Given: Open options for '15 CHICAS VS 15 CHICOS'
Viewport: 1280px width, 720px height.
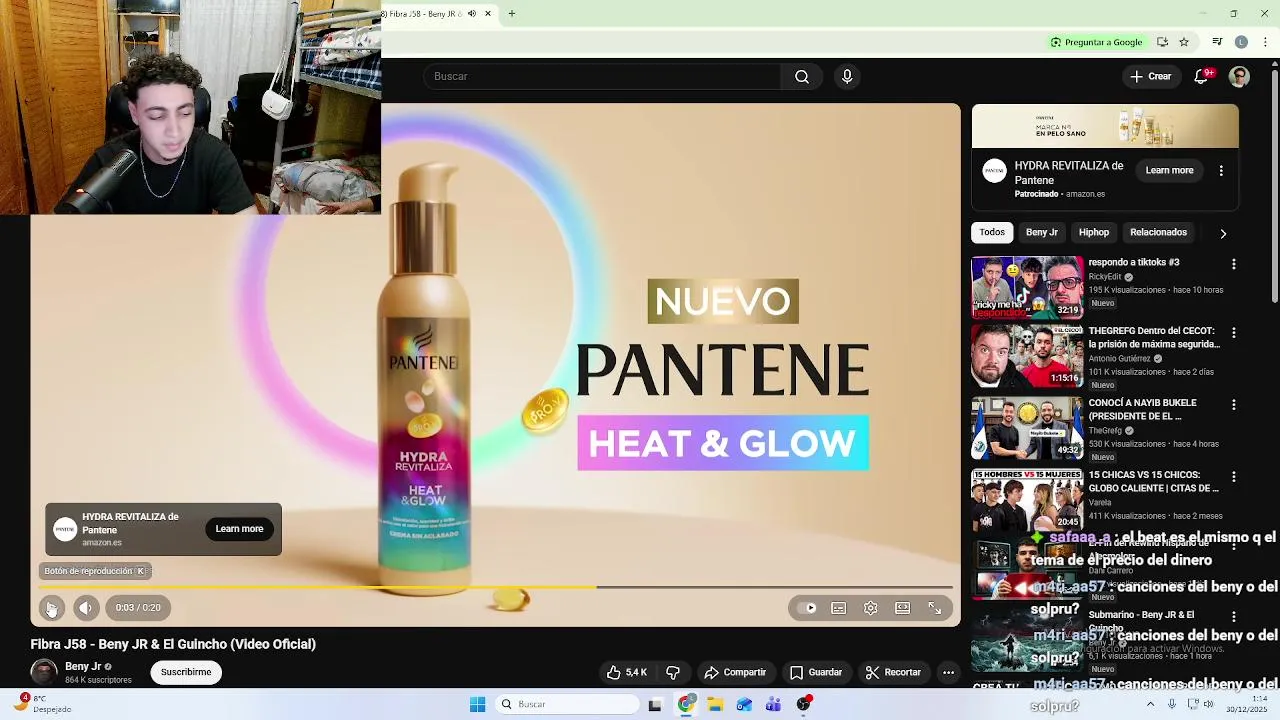Looking at the screenshot, I should tap(1234, 477).
